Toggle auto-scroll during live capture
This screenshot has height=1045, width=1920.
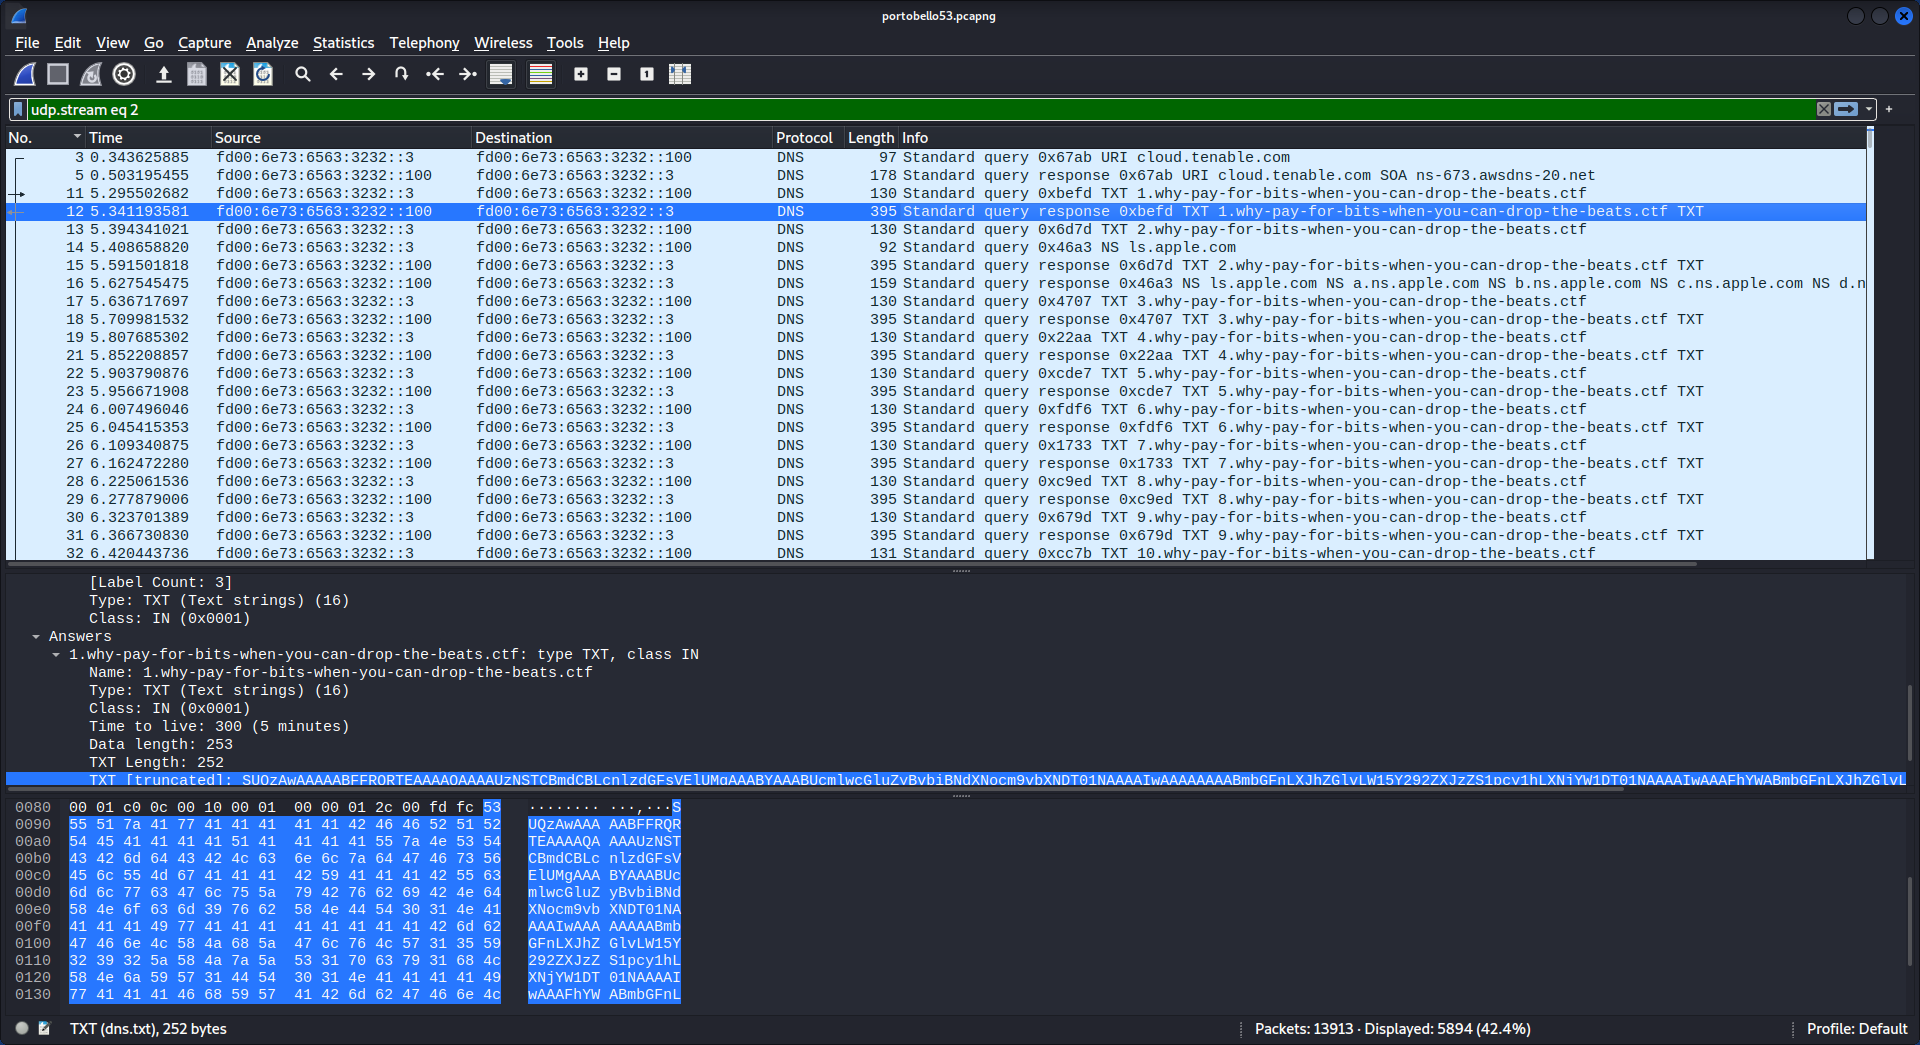coord(501,74)
